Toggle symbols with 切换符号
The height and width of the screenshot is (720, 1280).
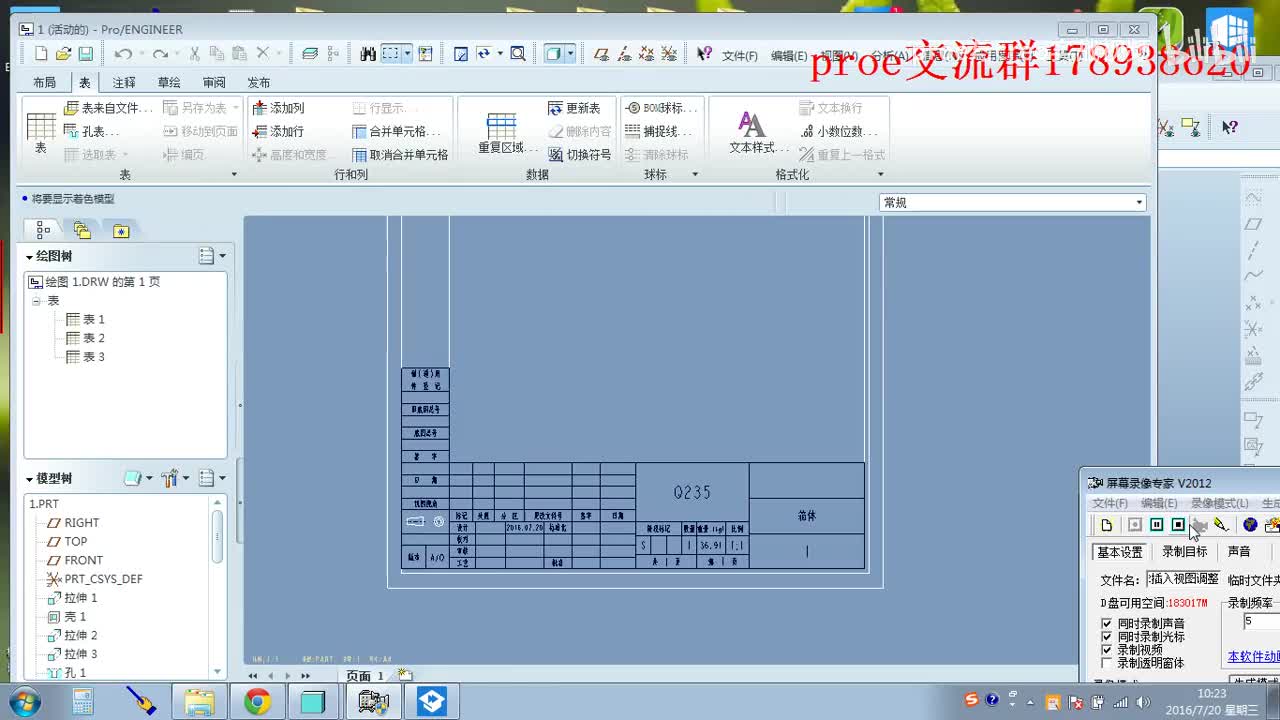click(x=580, y=155)
